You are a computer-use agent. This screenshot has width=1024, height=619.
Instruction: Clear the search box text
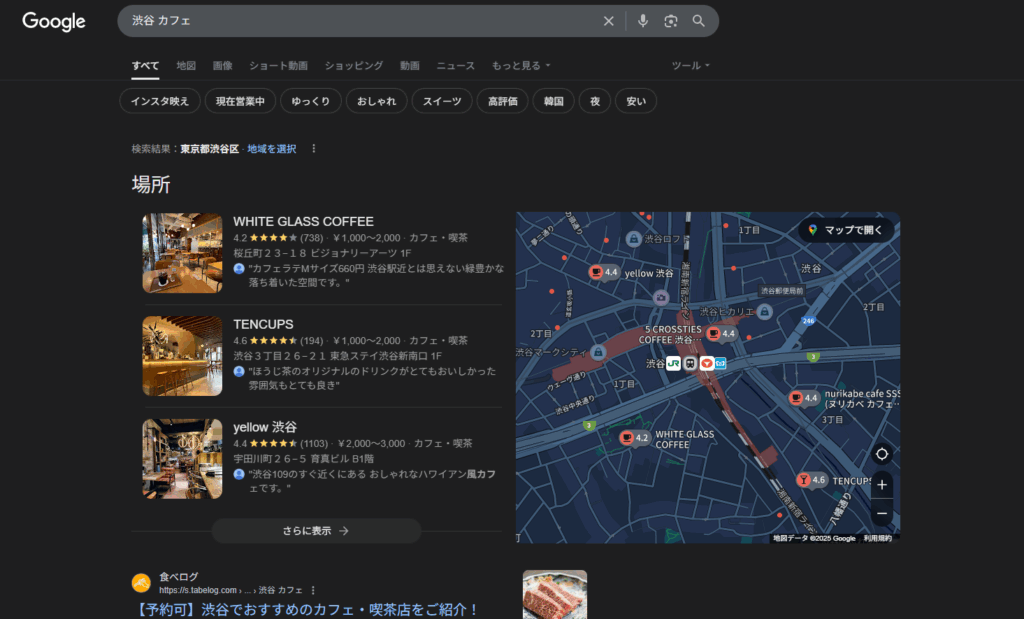tap(608, 21)
